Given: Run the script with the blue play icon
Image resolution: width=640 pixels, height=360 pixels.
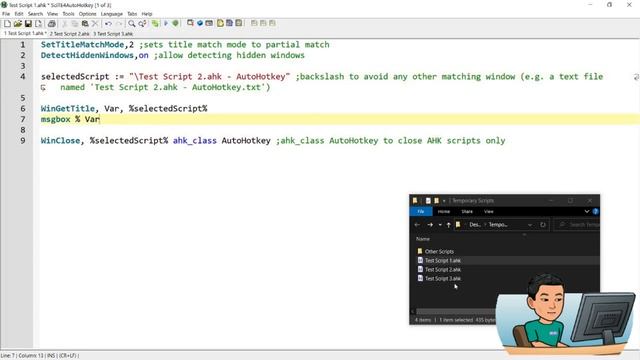Looking at the screenshot, I should pos(166,24).
